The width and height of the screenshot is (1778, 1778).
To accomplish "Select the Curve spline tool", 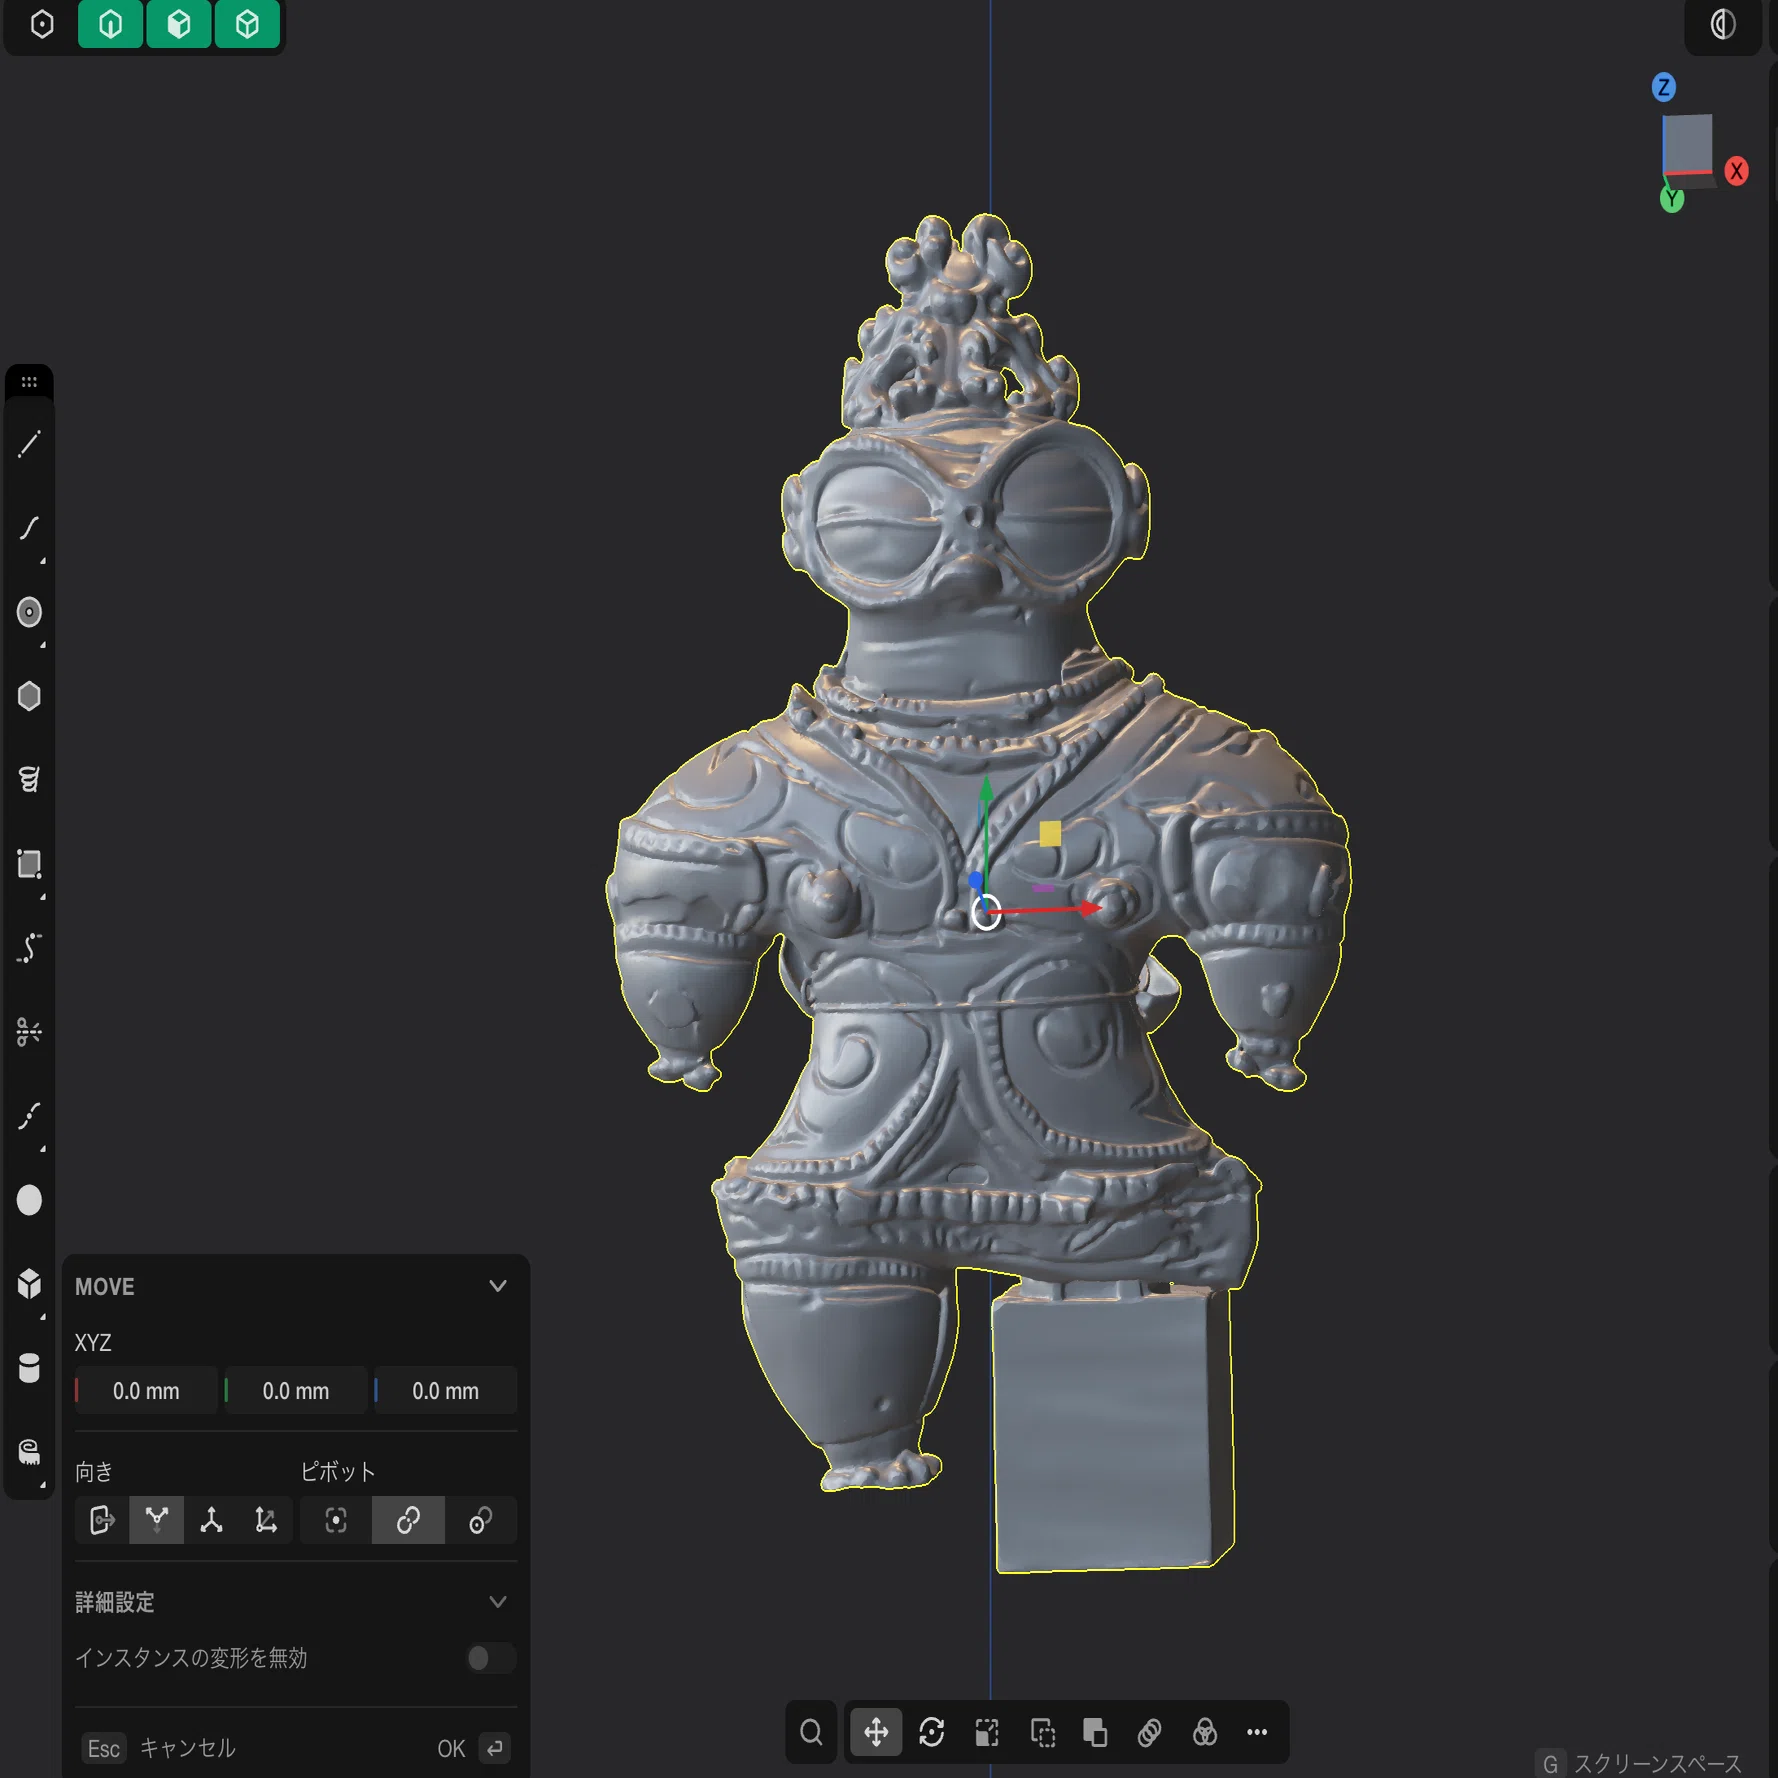I will [29, 528].
